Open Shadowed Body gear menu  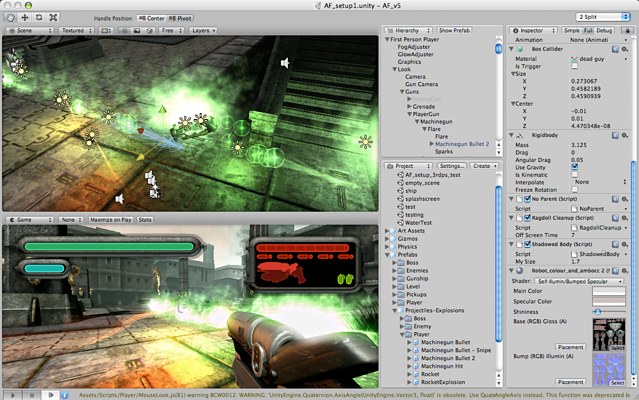point(624,244)
